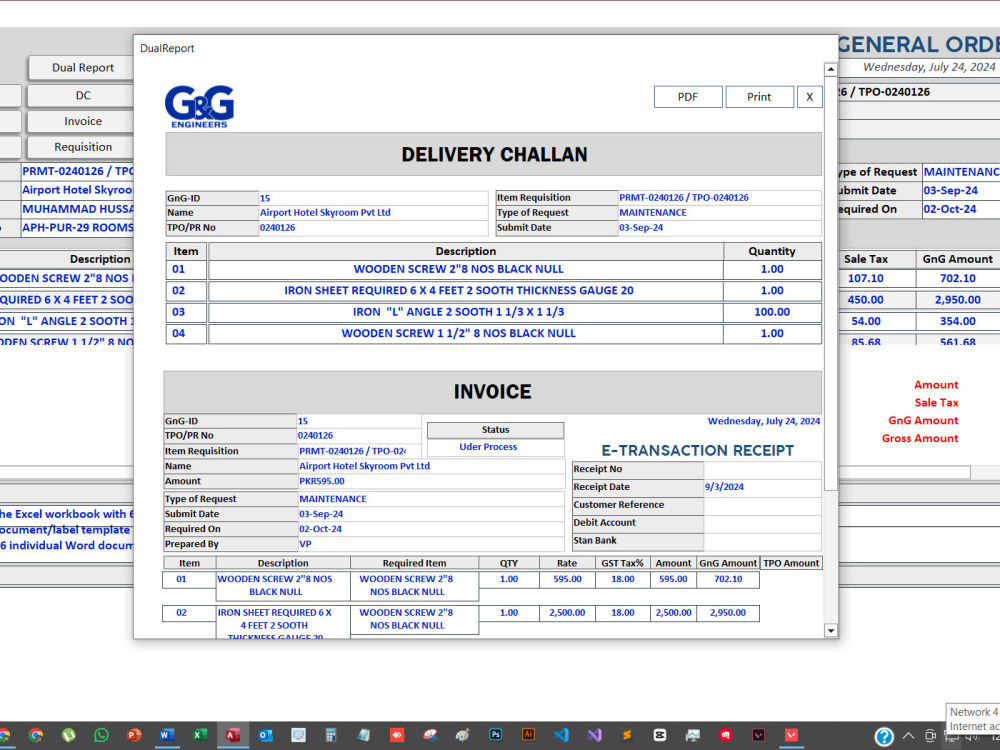Open Visual Studio Code from the taskbar
This screenshot has width=1000, height=750.
[x=561, y=735]
